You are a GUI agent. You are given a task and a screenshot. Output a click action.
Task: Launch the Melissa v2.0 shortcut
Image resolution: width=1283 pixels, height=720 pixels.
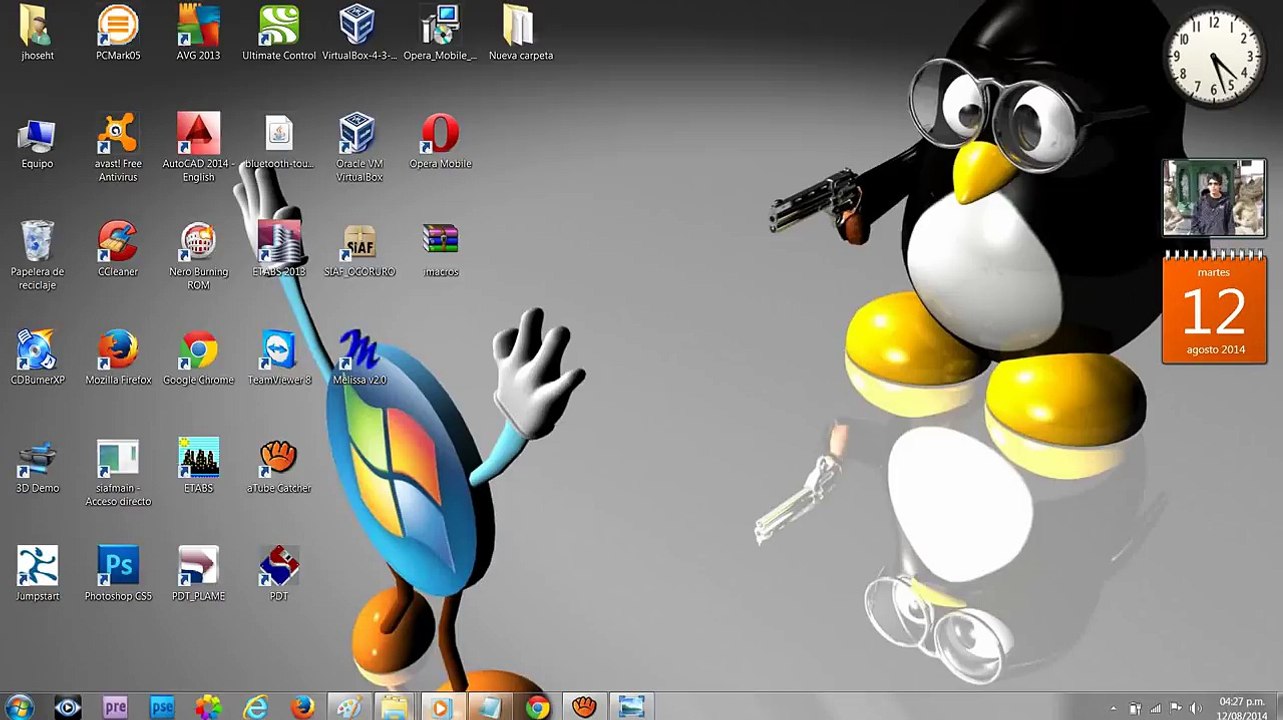click(x=359, y=358)
